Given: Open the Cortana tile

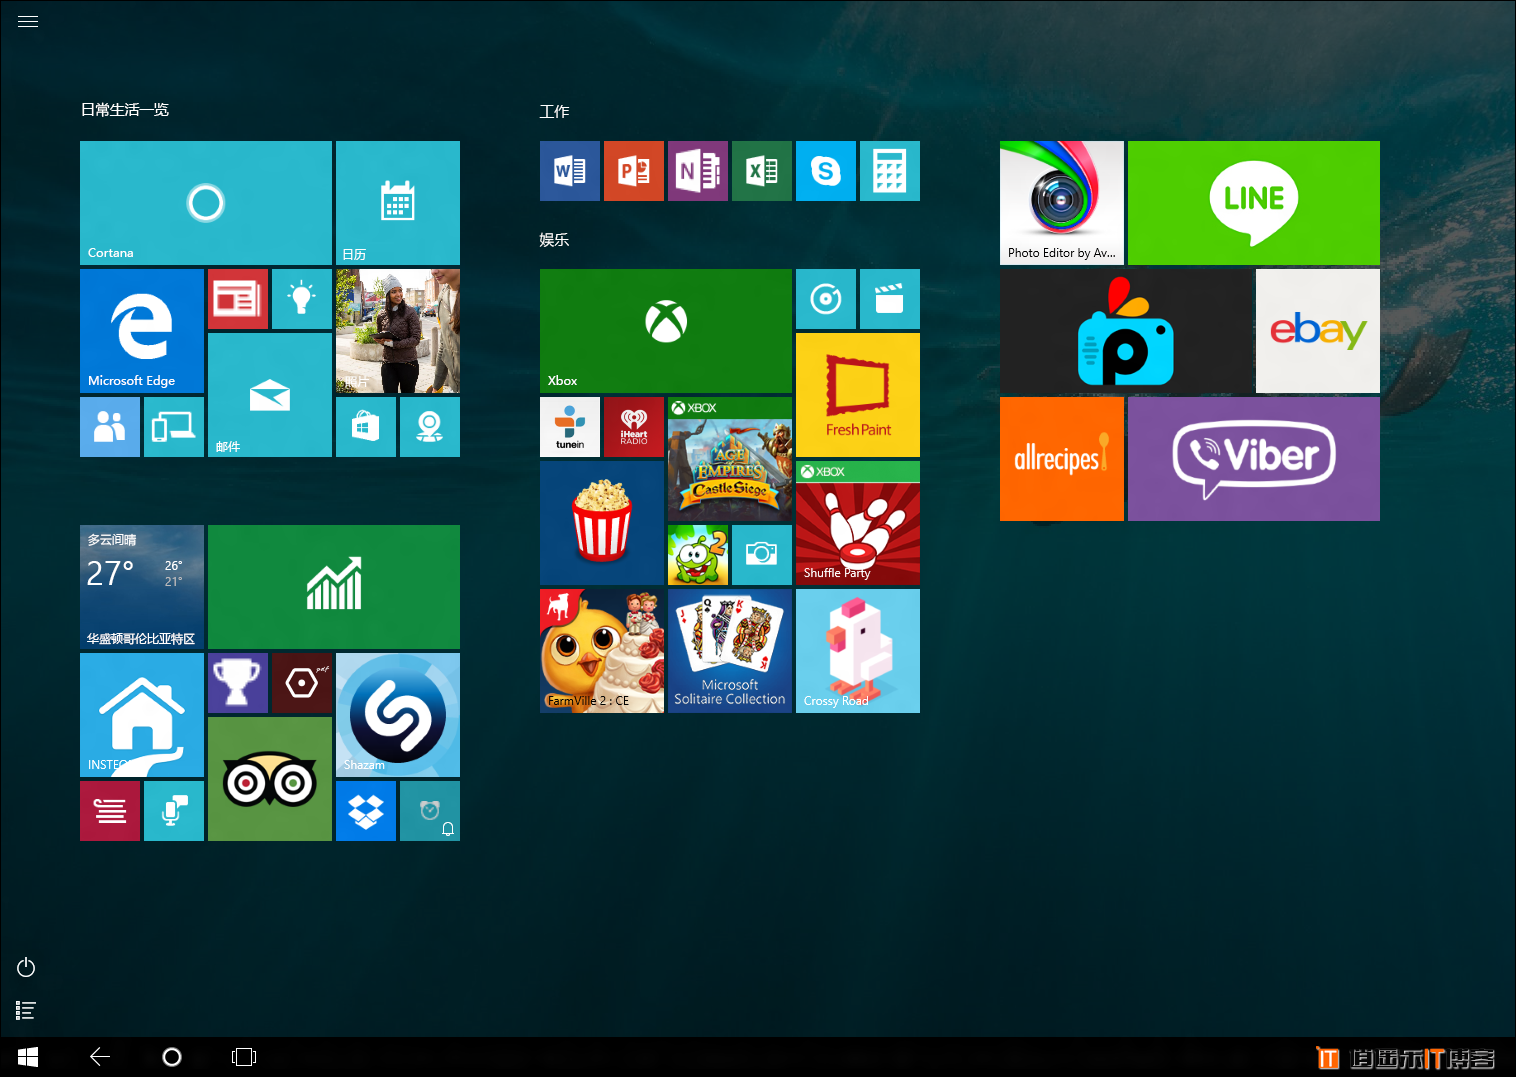Looking at the screenshot, I should pyautogui.click(x=206, y=203).
